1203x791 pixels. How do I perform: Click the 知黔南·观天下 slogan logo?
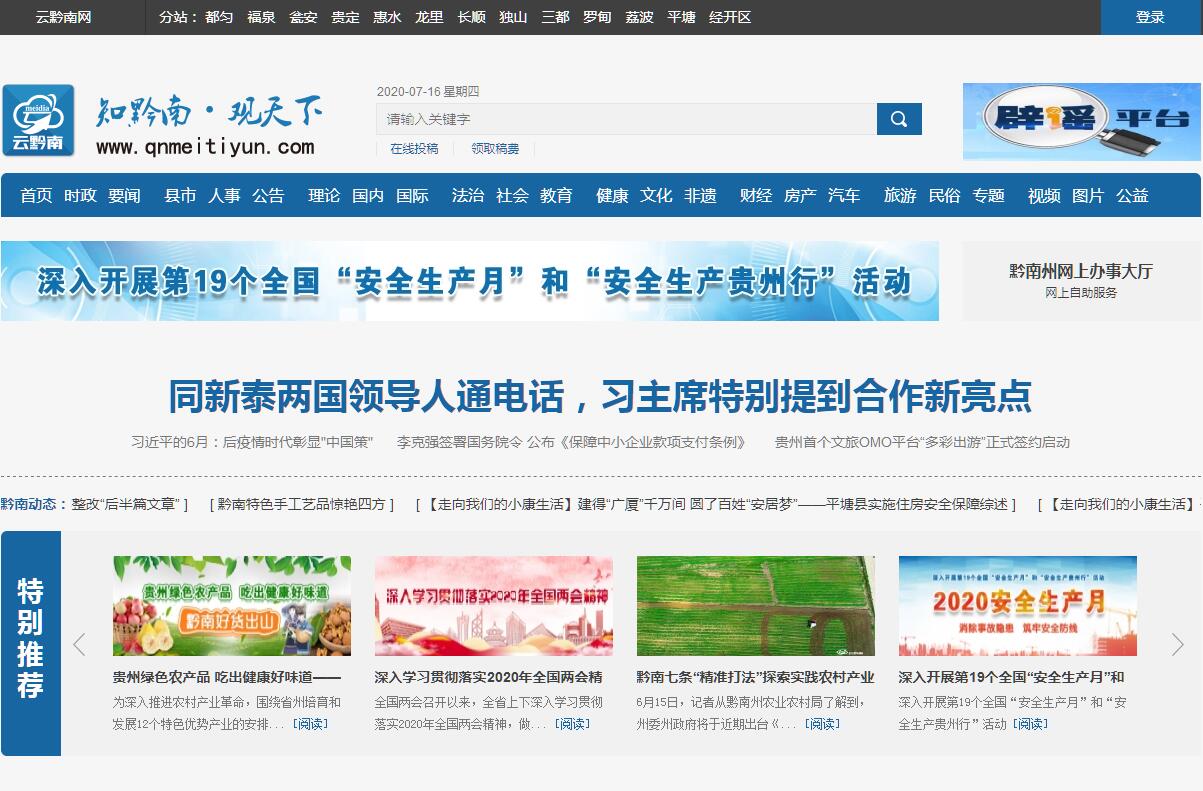208,123
